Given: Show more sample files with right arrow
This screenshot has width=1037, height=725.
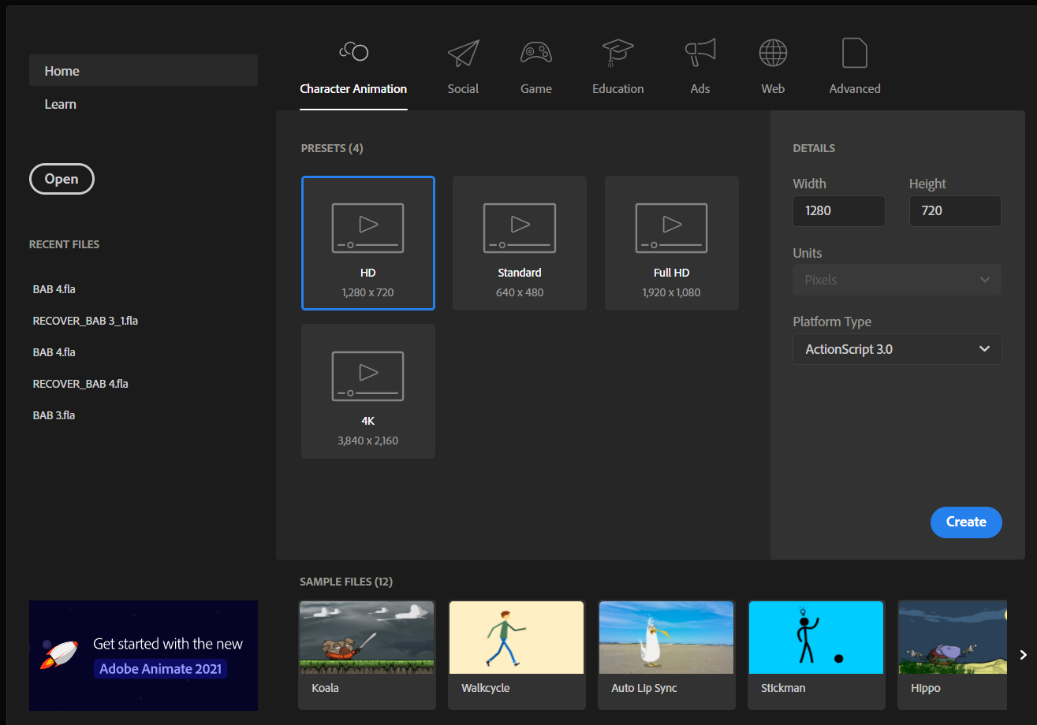Looking at the screenshot, I should pos(1023,655).
